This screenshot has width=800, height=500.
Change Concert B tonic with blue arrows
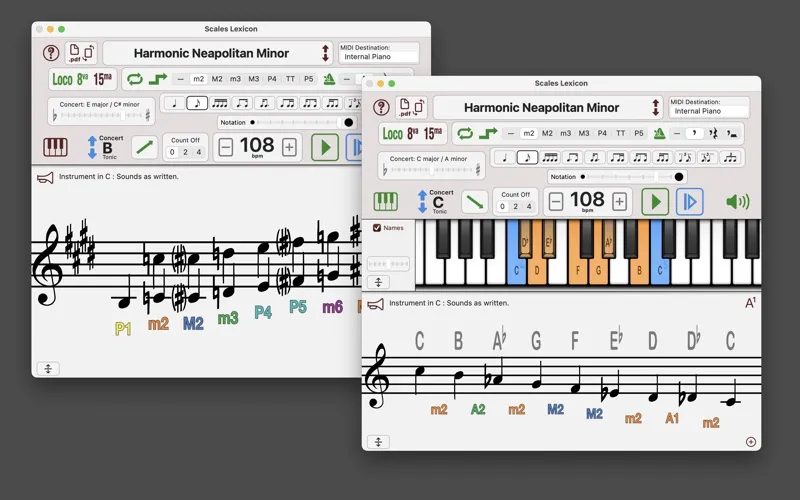click(92, 147)
